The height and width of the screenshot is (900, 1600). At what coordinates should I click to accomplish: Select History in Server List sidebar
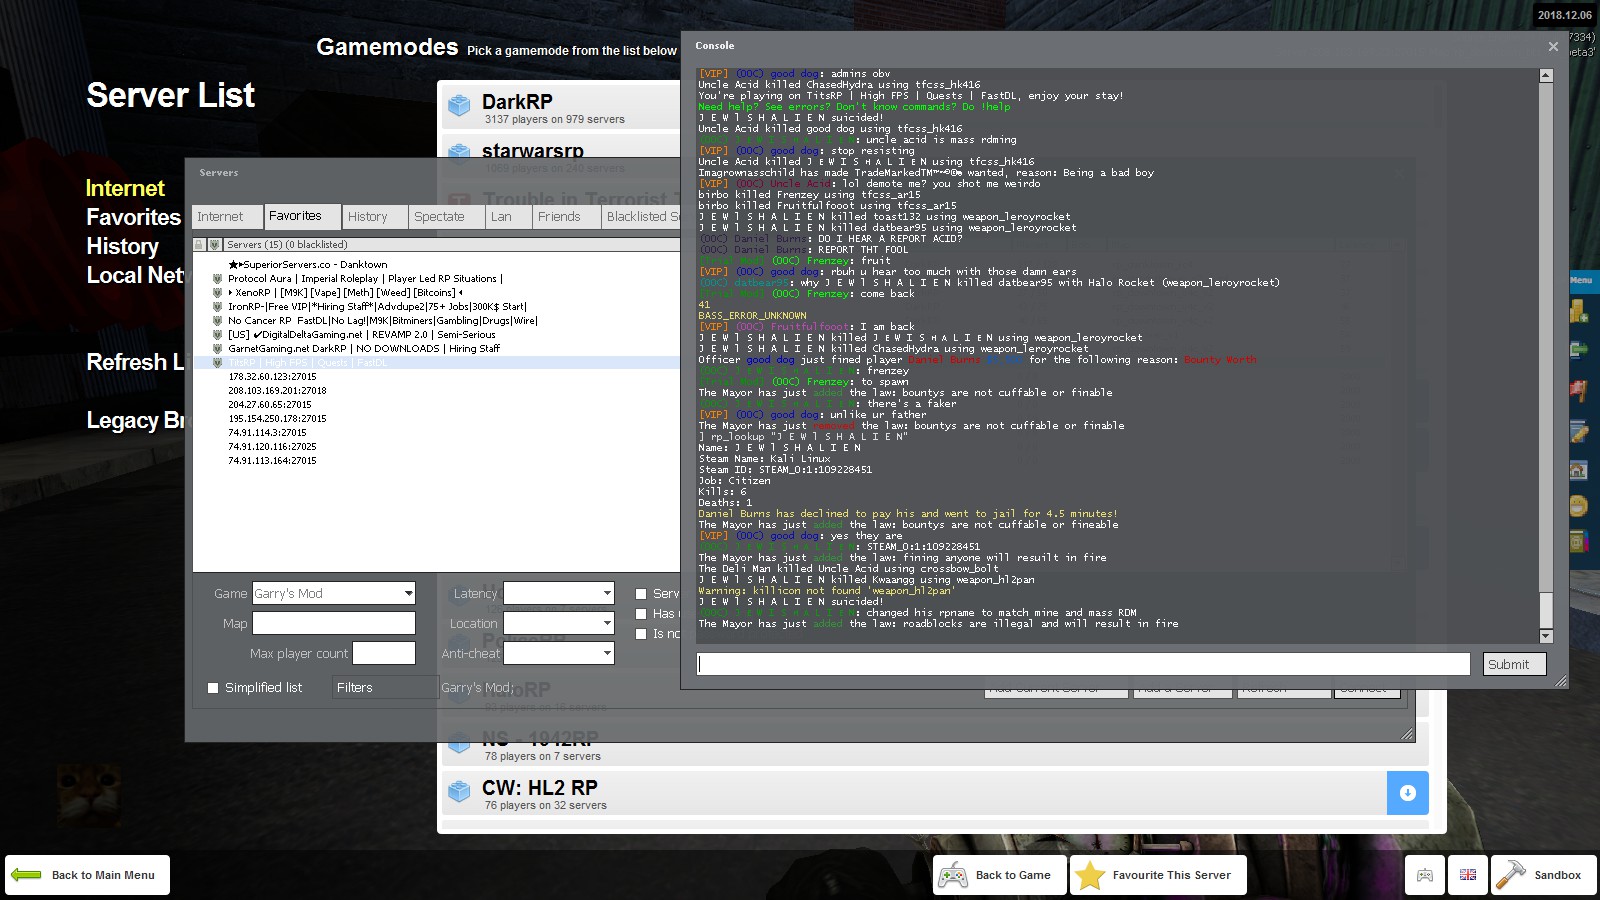[x=122, y=247]
